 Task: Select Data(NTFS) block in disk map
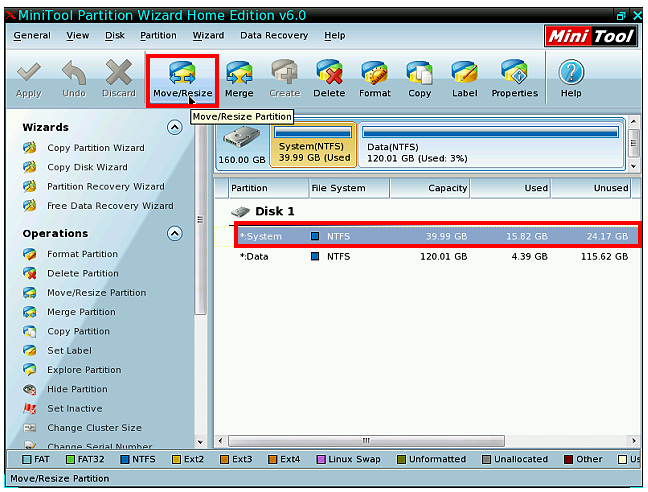[x=491, y=145]
